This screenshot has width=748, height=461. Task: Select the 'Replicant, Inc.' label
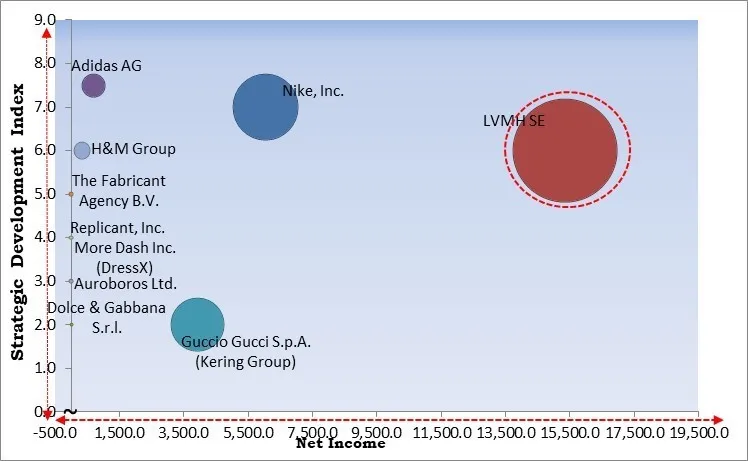[x=117, y=227]
